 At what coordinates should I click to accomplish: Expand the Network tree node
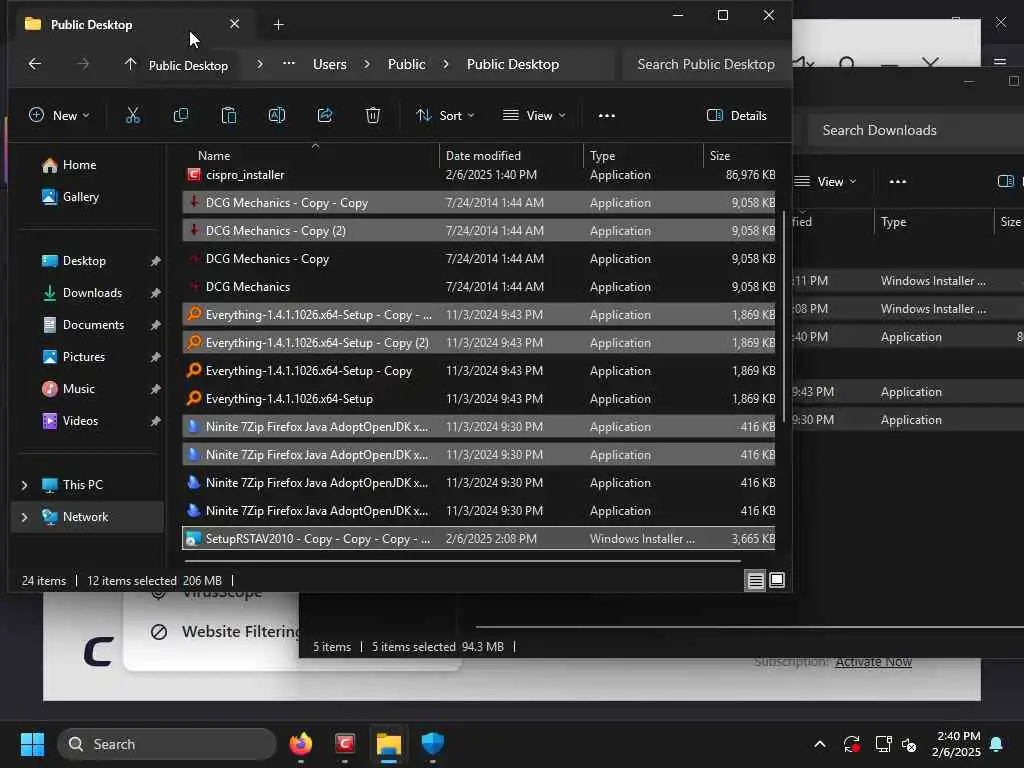pos(24,517)
